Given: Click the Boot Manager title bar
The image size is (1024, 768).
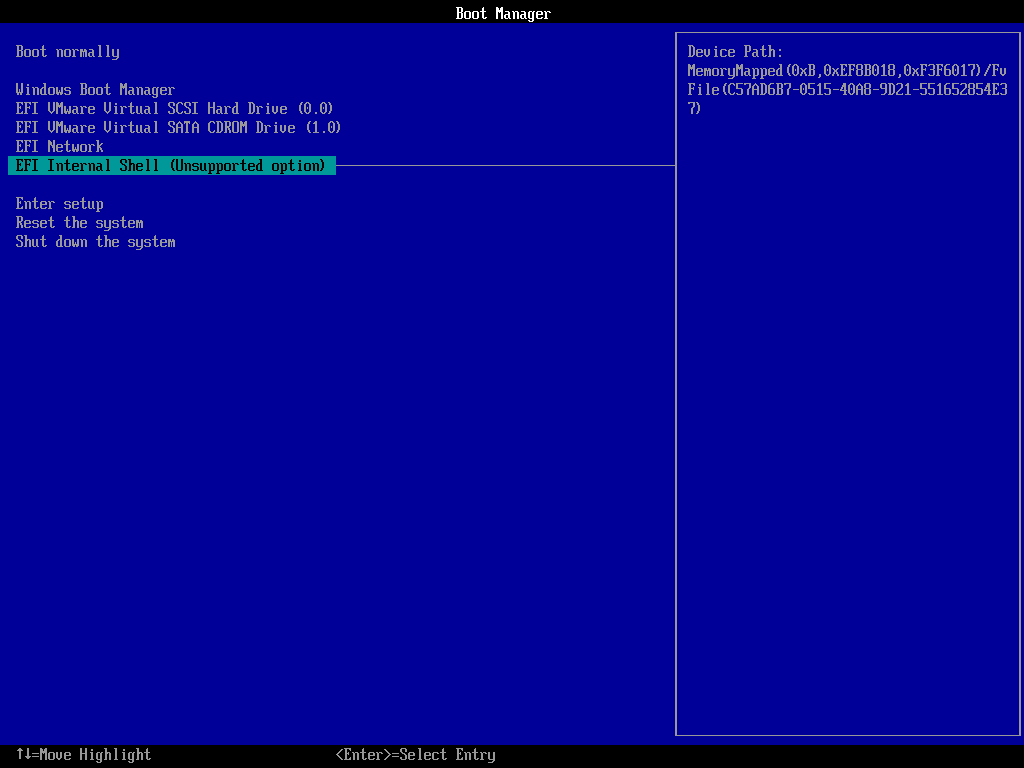Looking at the screenshot, I should coord(503,13).
